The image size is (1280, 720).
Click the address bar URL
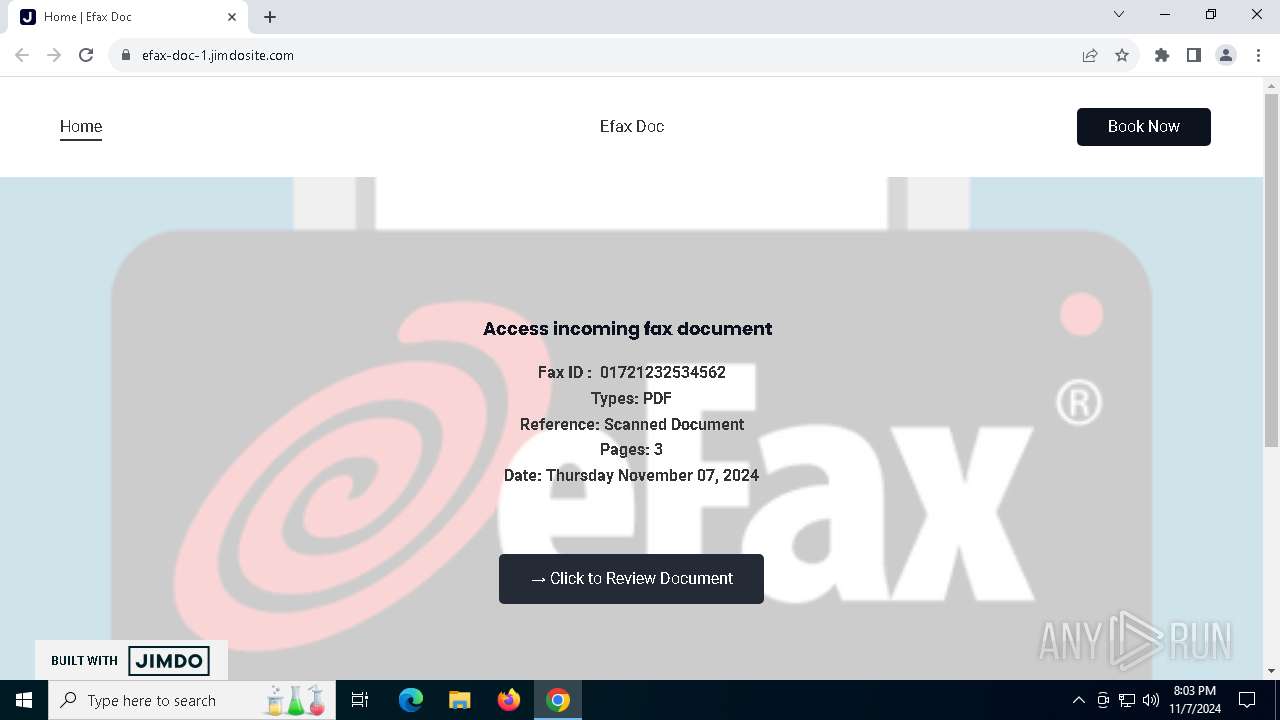click(x=218, y=55)
